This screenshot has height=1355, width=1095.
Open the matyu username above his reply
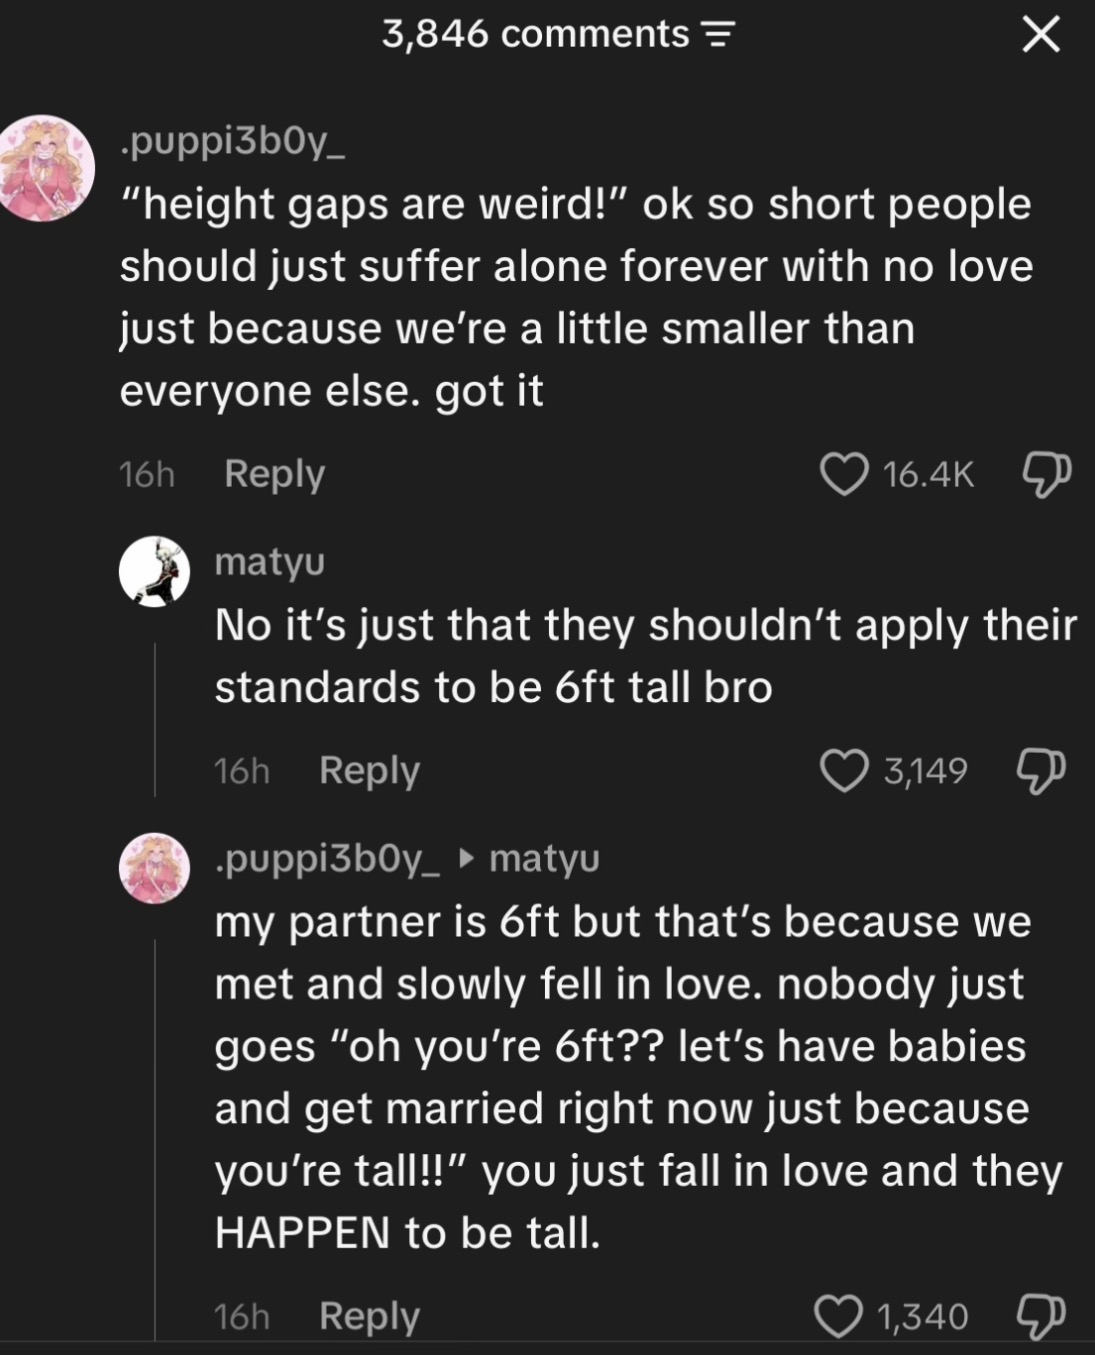click(x=270, y=562)
